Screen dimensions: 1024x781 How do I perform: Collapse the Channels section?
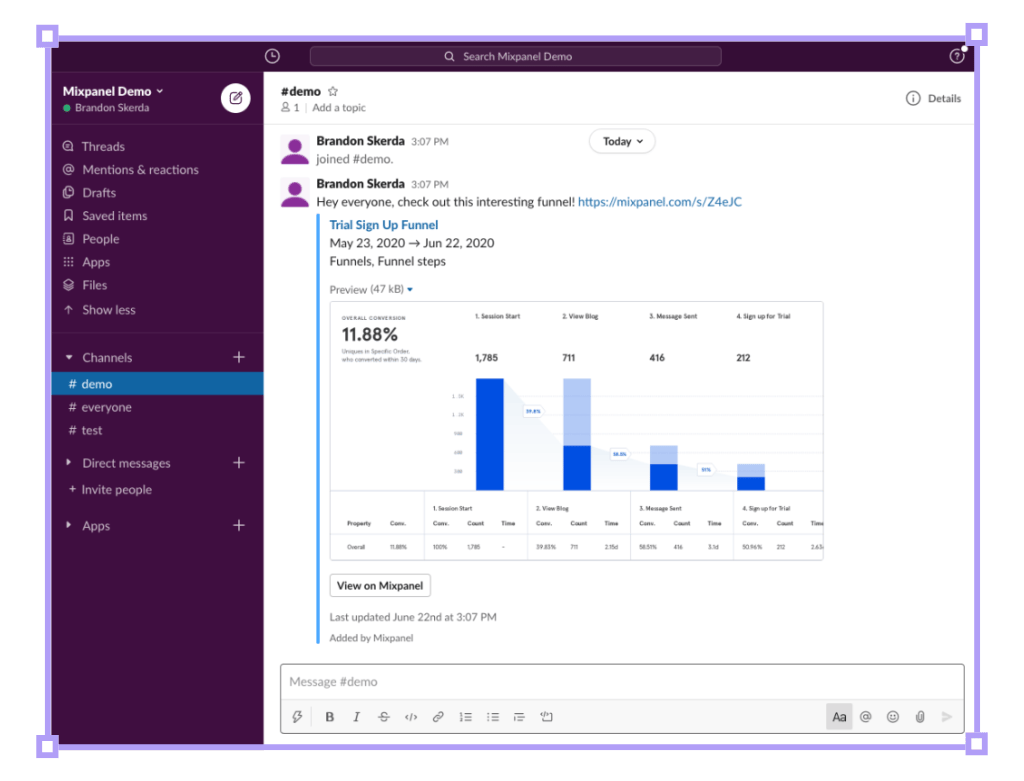click(x=69, y=357)
